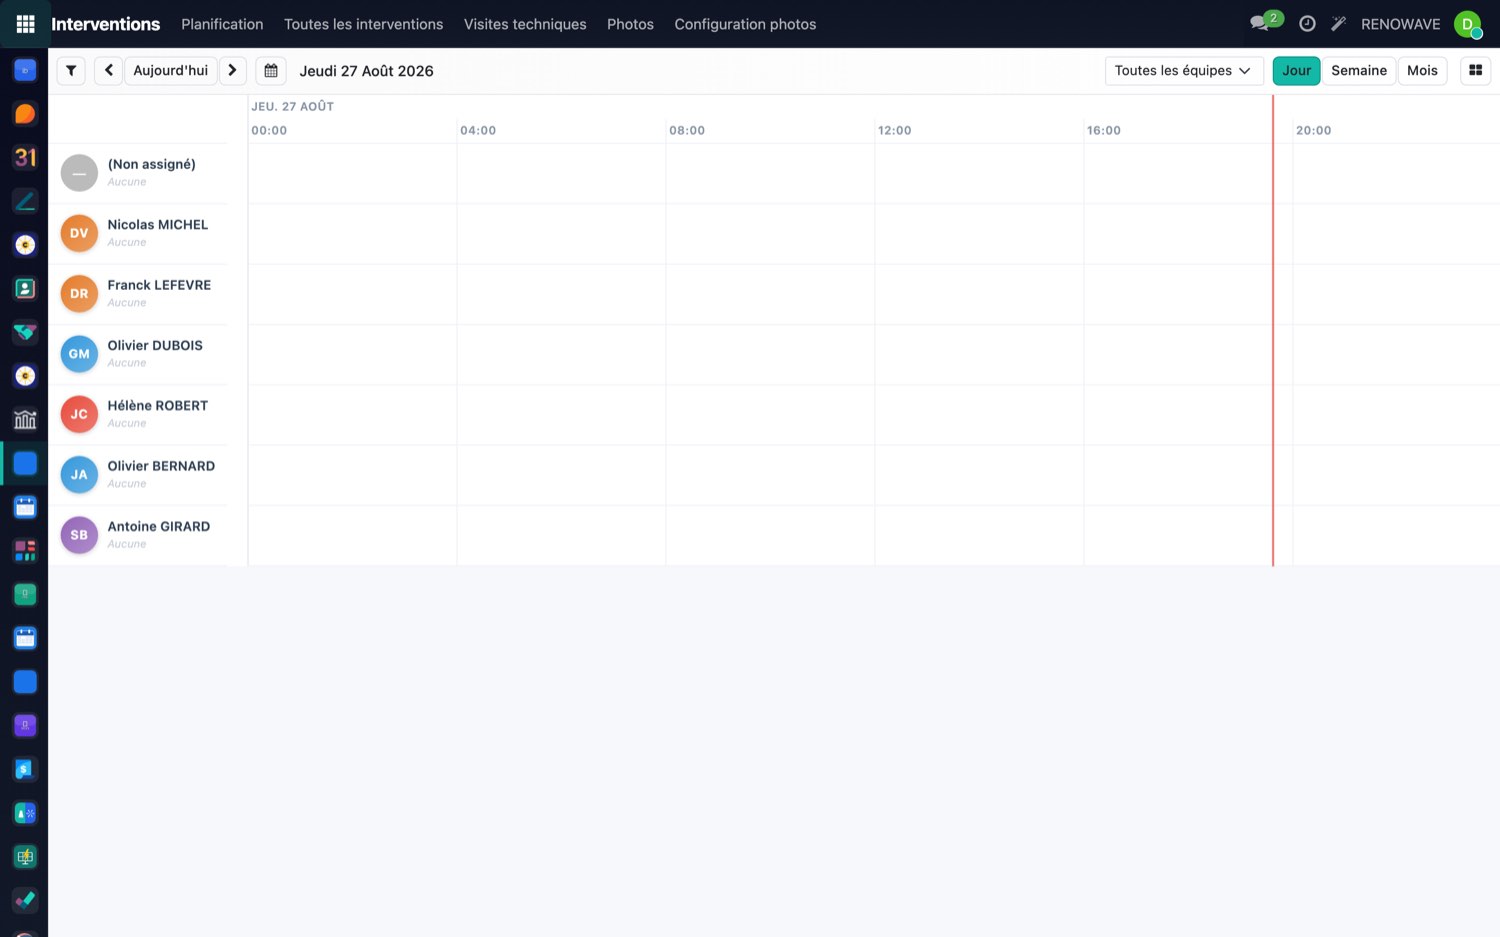Open the orange Discuss bubble app icon
This screenshot has height=937, width=1500.
[25, 114]
